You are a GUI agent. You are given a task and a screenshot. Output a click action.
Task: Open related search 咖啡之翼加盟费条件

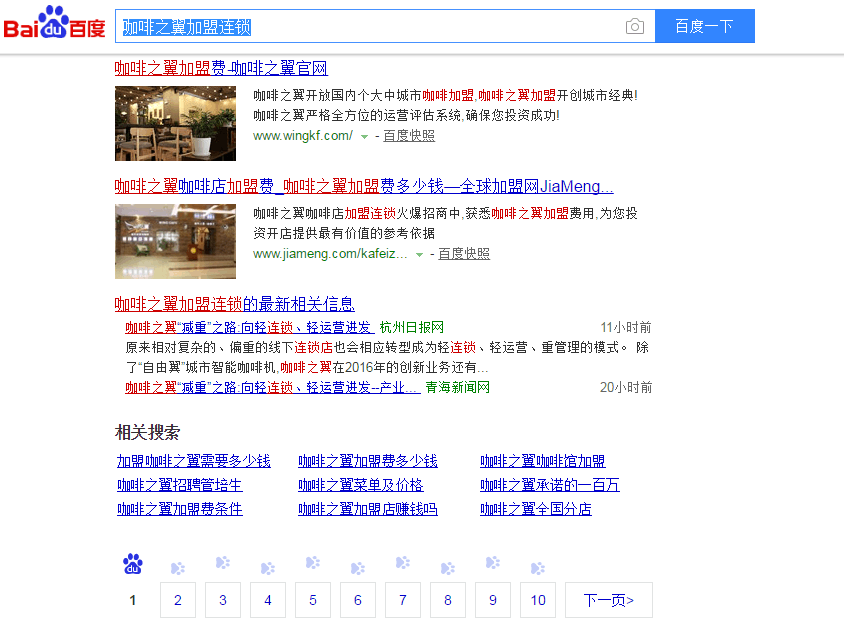coord(180,509)
